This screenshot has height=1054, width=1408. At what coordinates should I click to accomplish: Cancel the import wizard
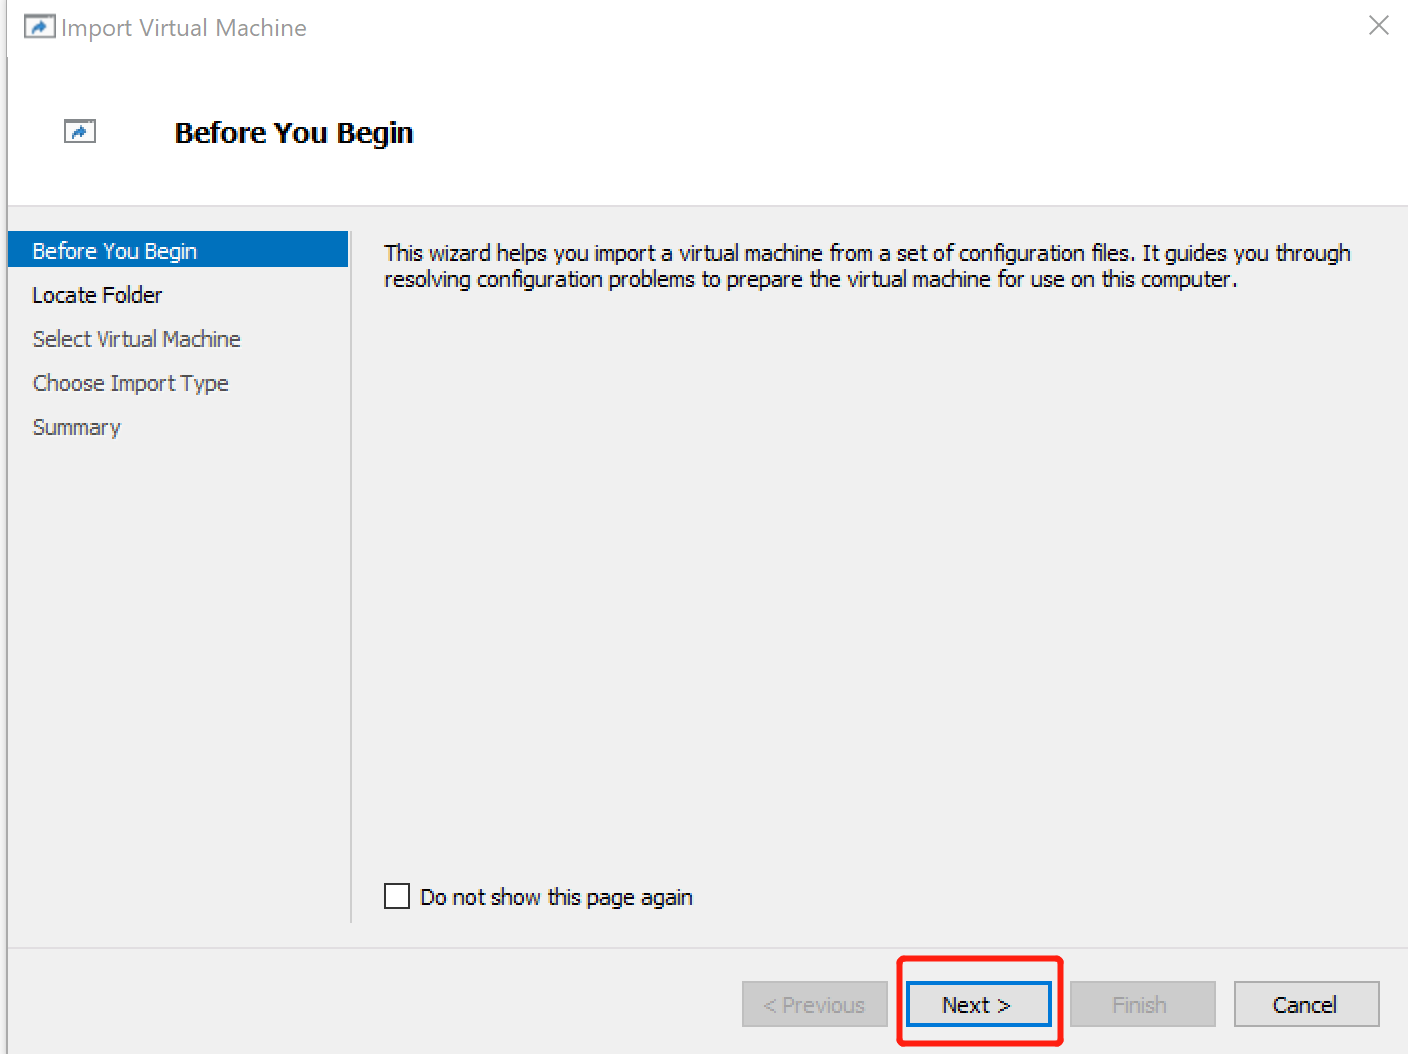tap(1306, 1004)
